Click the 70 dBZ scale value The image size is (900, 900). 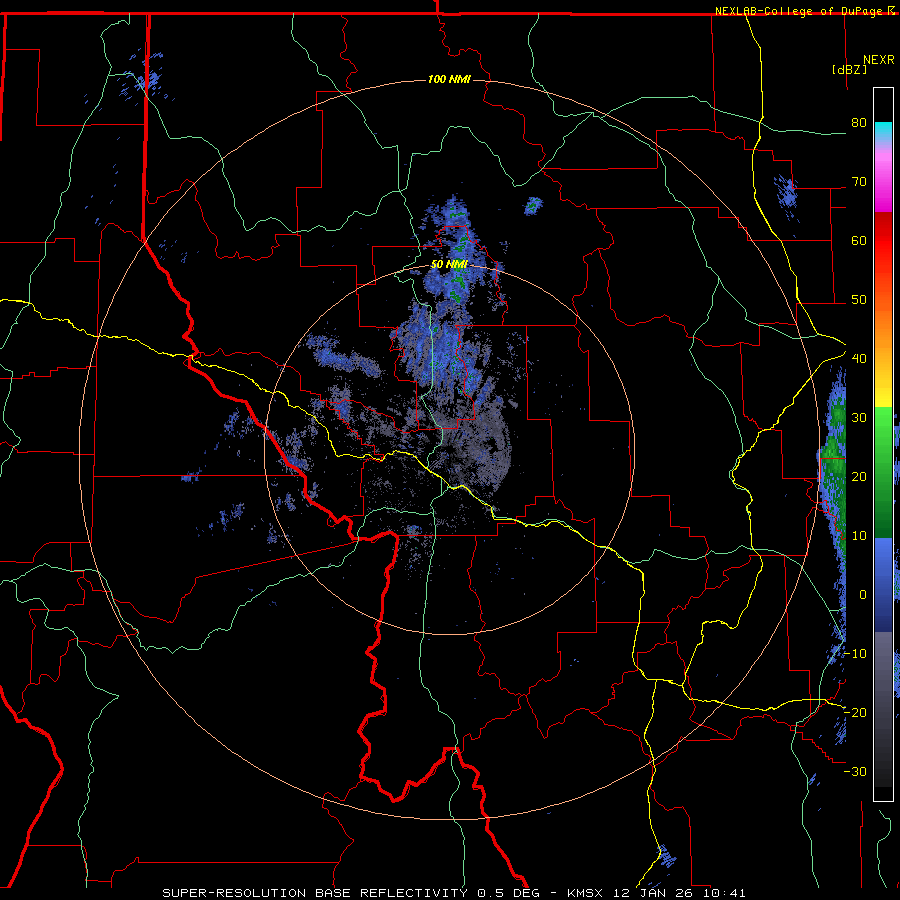coord(859,182)
